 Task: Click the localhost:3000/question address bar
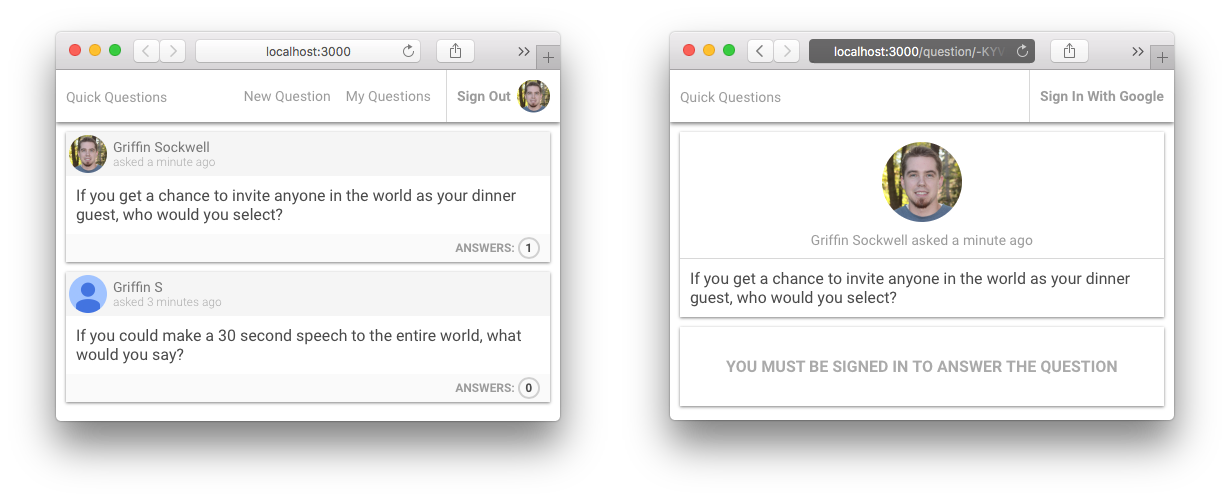pyautogui.click(x=922, y=51)
